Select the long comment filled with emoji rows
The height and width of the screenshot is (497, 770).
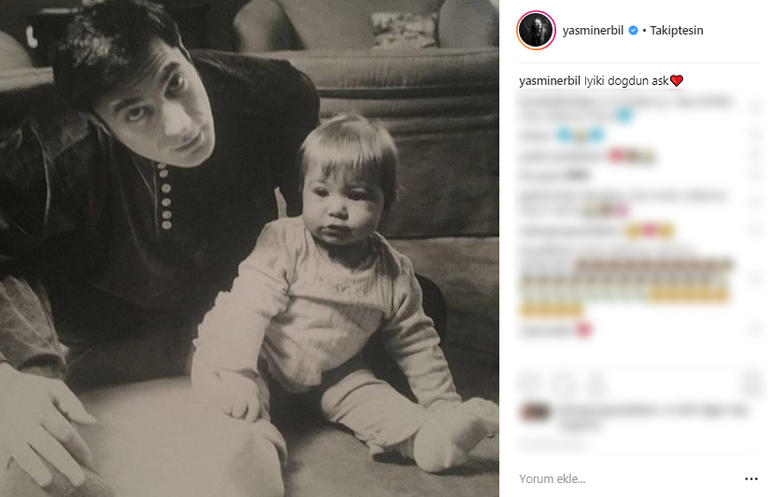point(627,280)
